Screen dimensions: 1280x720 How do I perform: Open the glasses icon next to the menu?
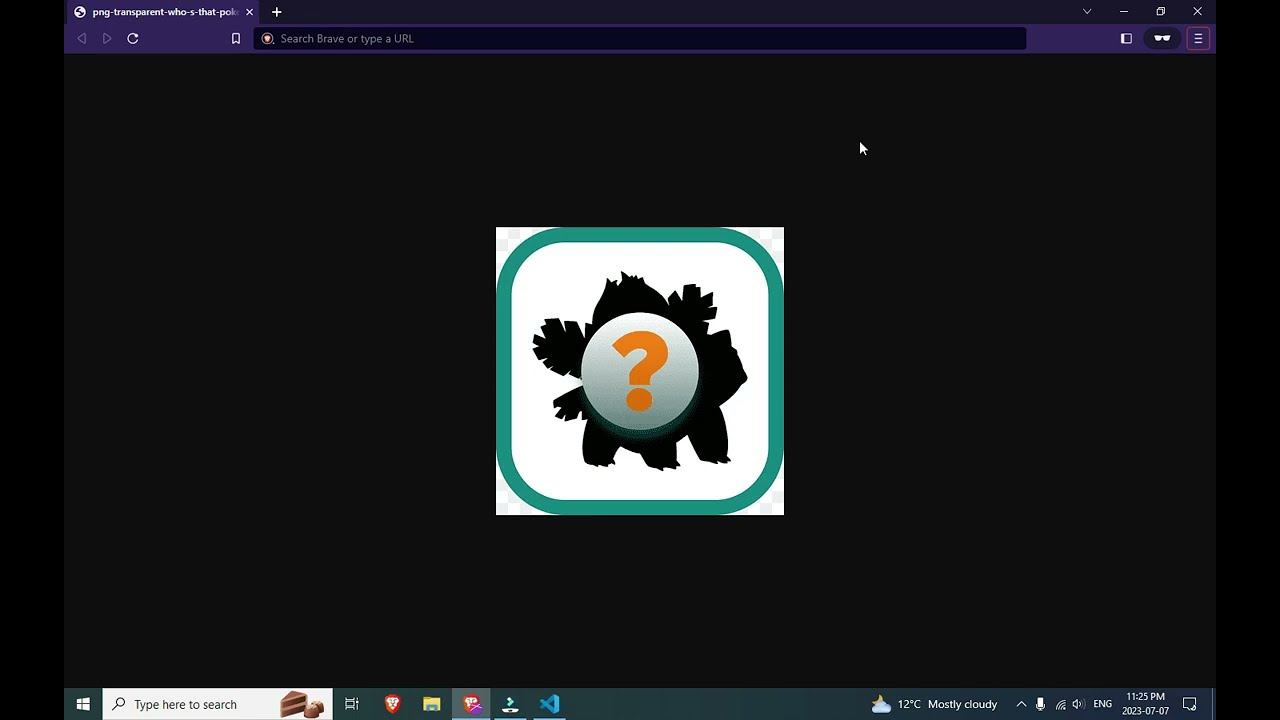1162,38
